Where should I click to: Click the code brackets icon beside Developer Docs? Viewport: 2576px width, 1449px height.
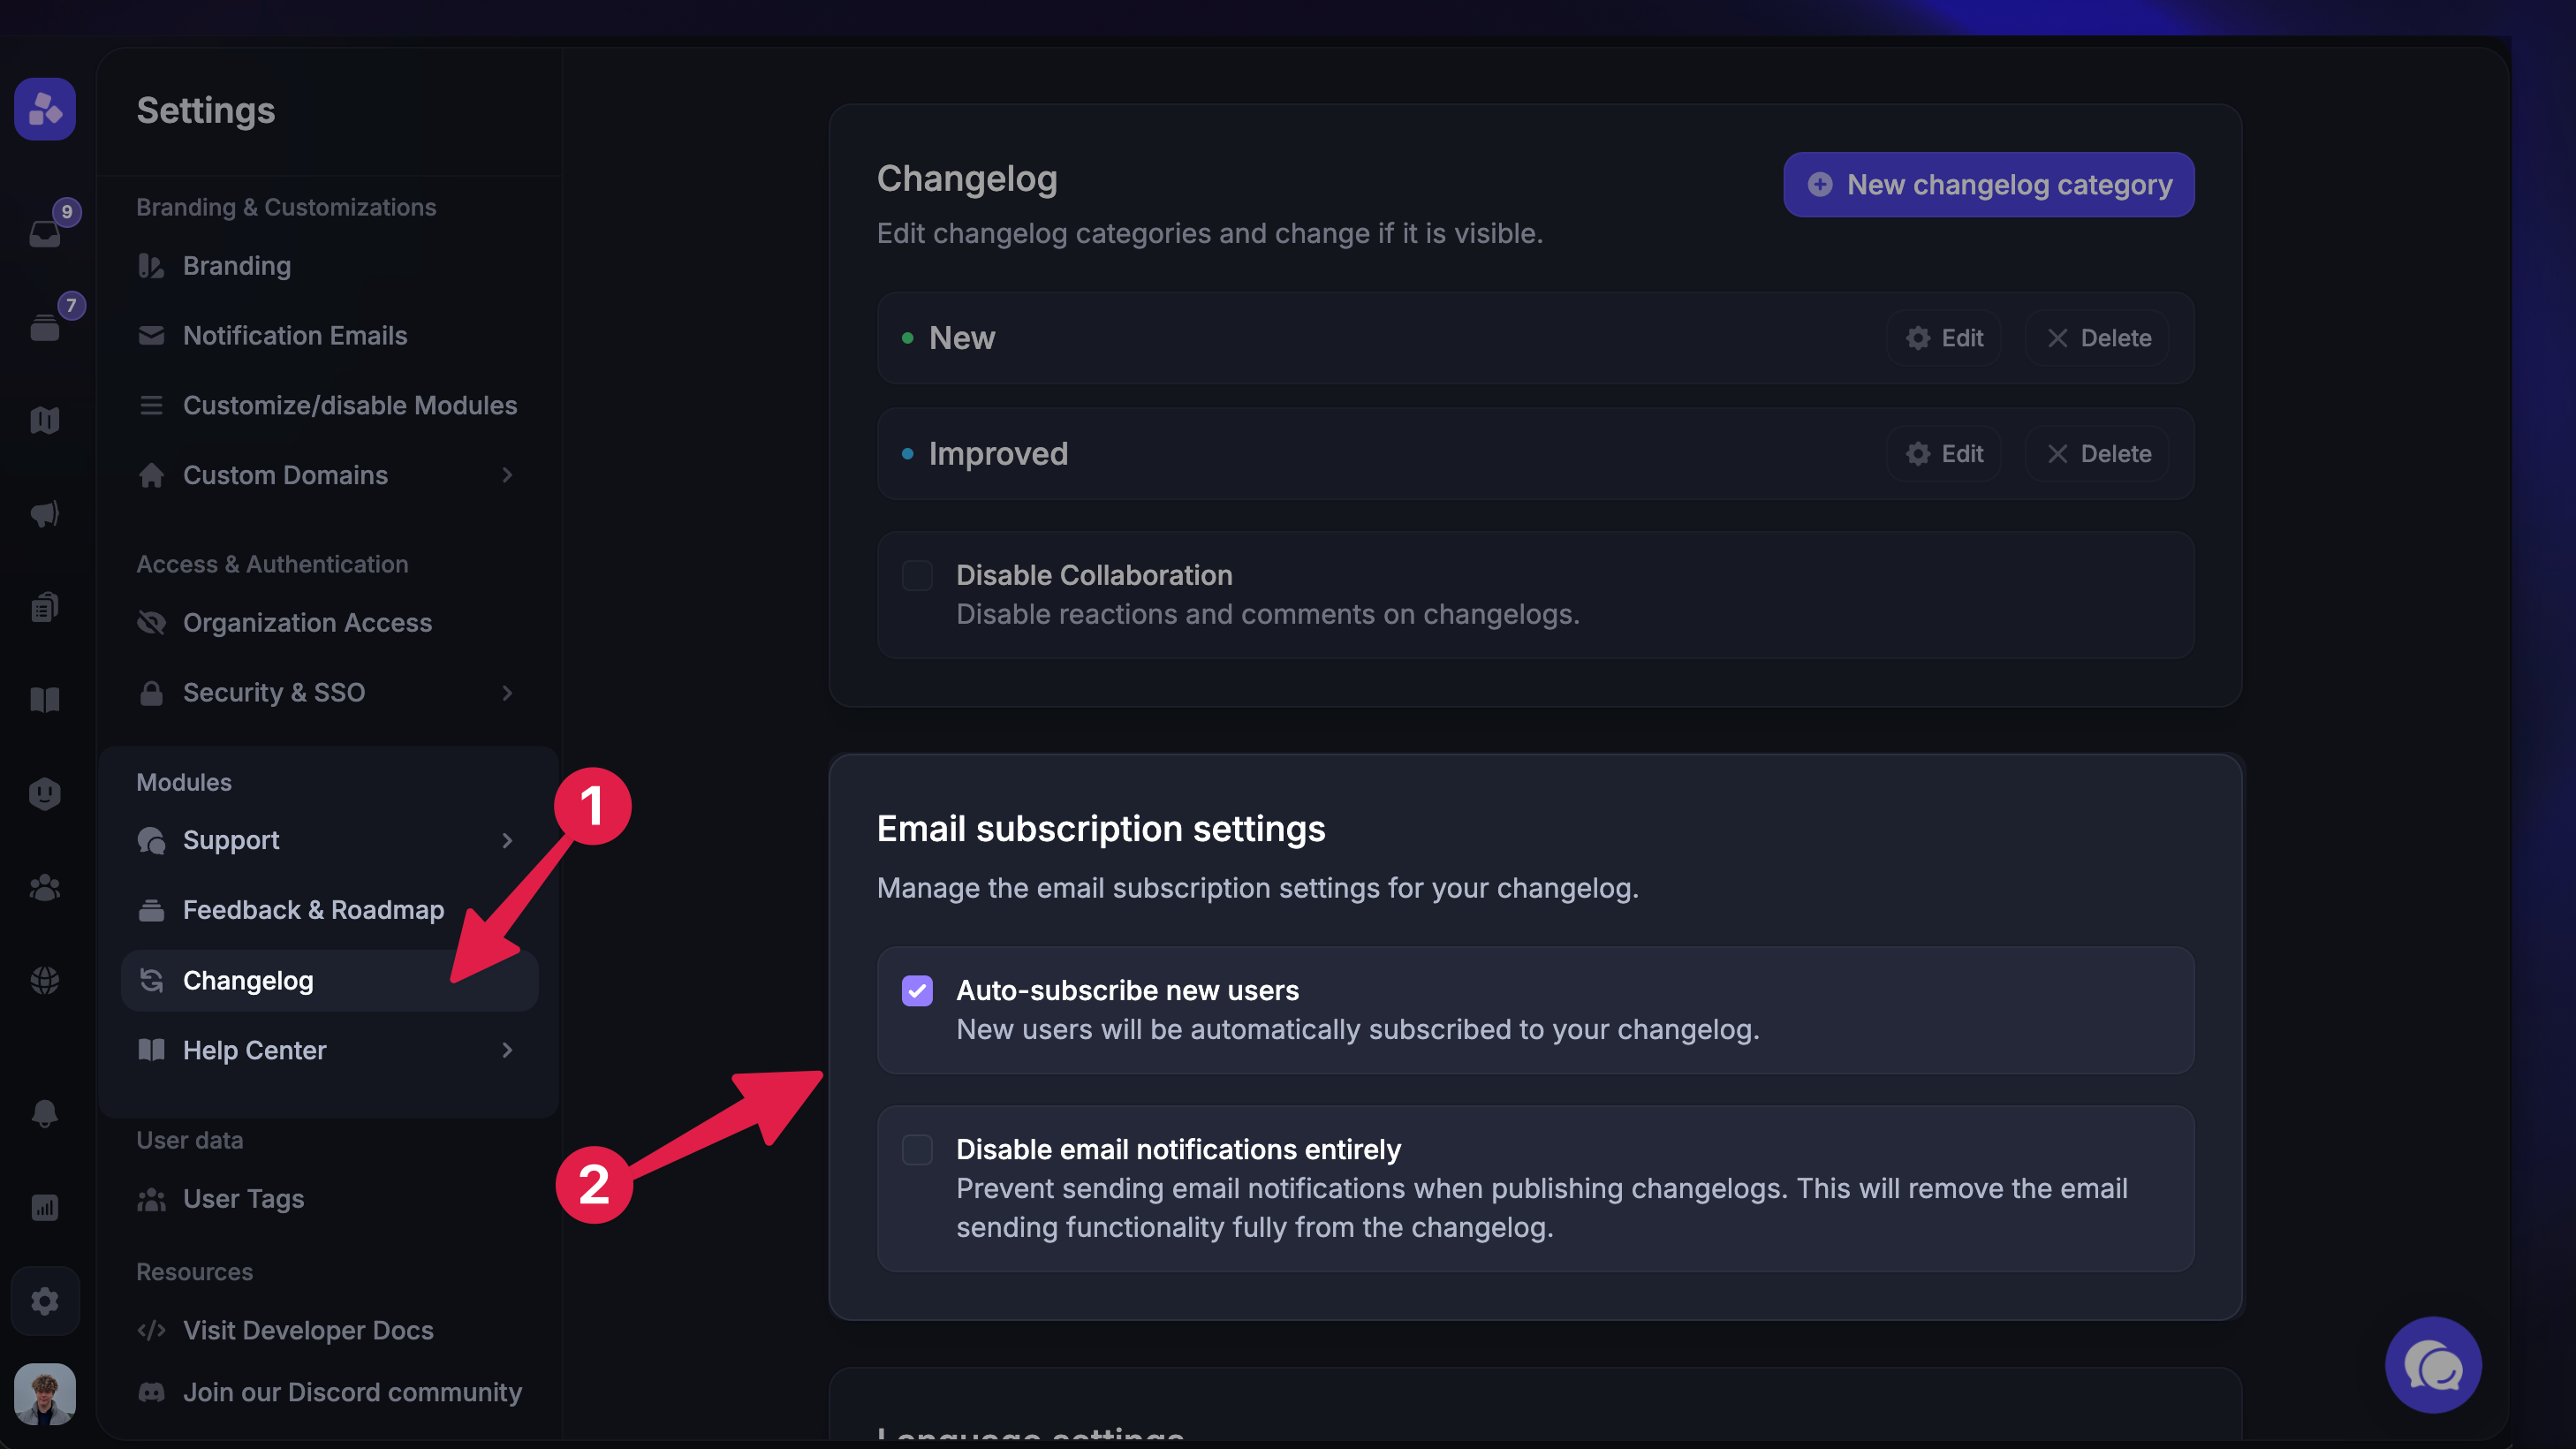coord(151,1330)
